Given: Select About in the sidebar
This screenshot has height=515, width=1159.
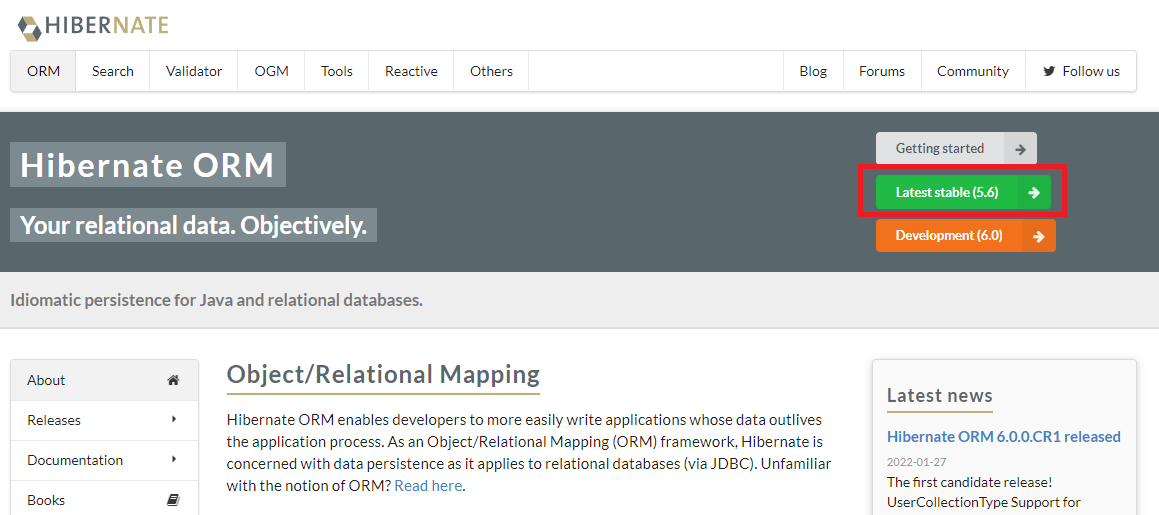Looking at the screenshot, I should click(104, 381).
